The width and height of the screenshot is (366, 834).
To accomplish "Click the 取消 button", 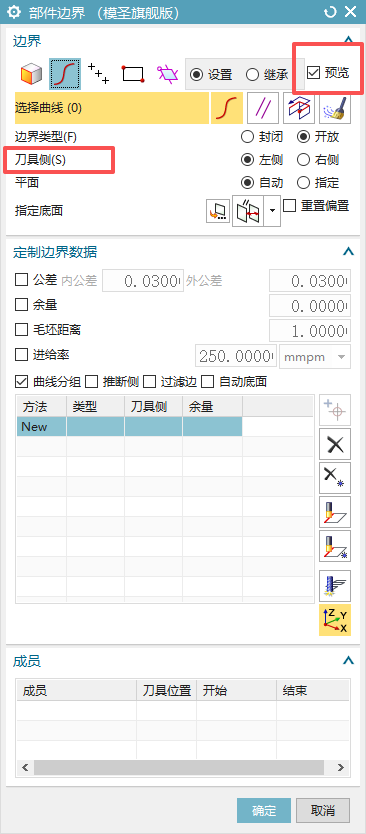I will click(322, 811).
